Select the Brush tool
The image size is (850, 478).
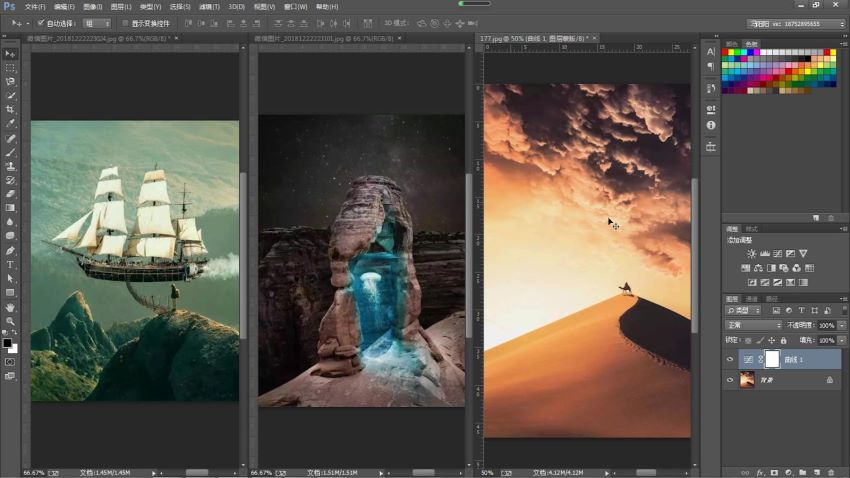pyautogui.click(x=10, y=152)
